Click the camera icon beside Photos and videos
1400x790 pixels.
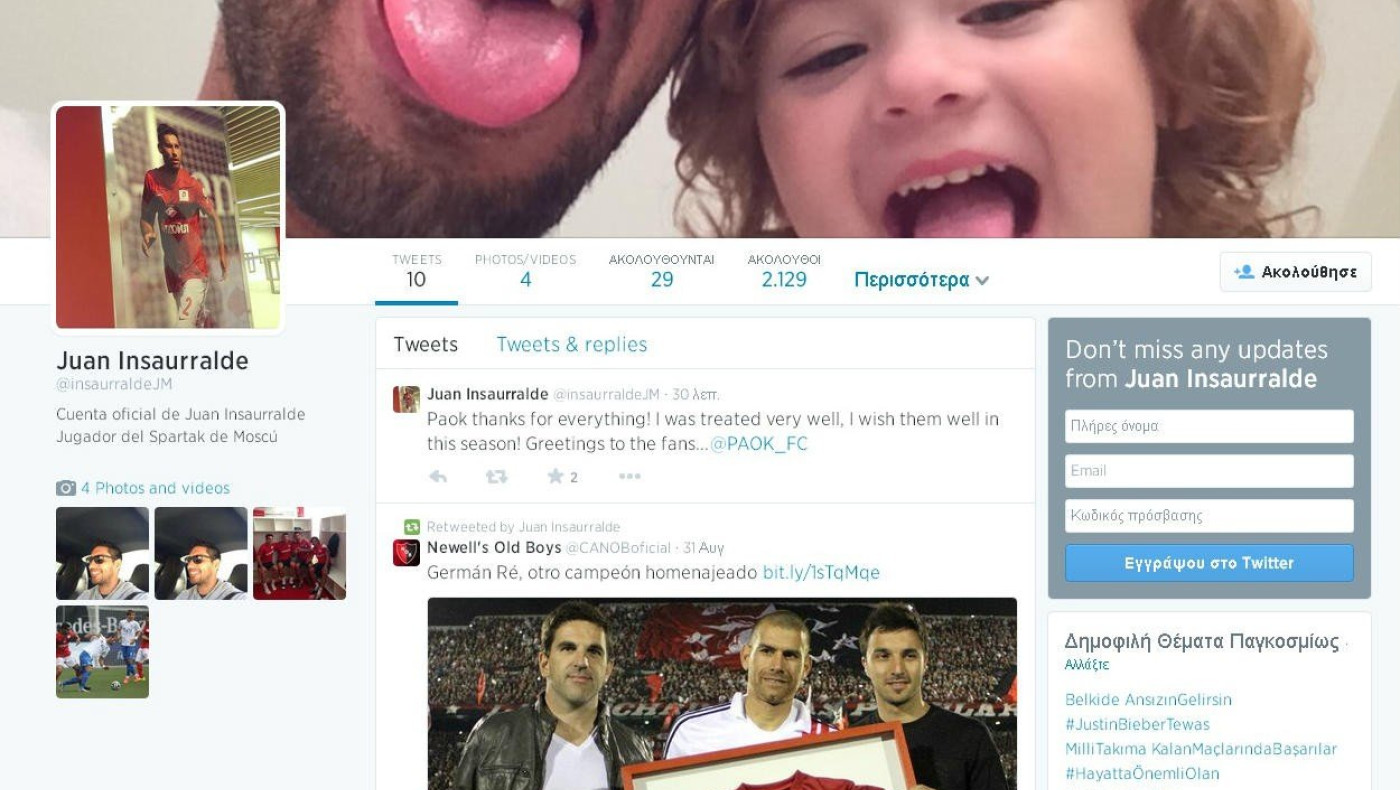click(x=66, y=488)
